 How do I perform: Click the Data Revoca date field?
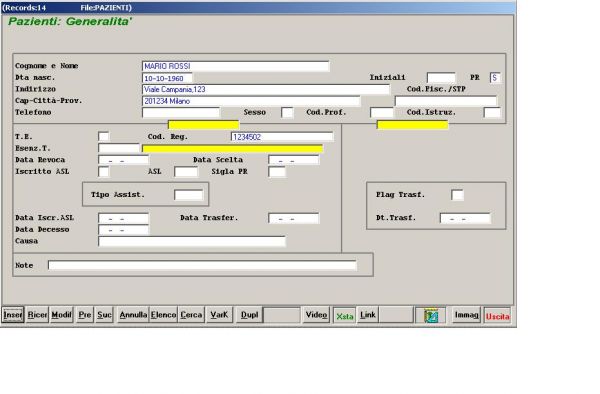(x=123, y=160)
